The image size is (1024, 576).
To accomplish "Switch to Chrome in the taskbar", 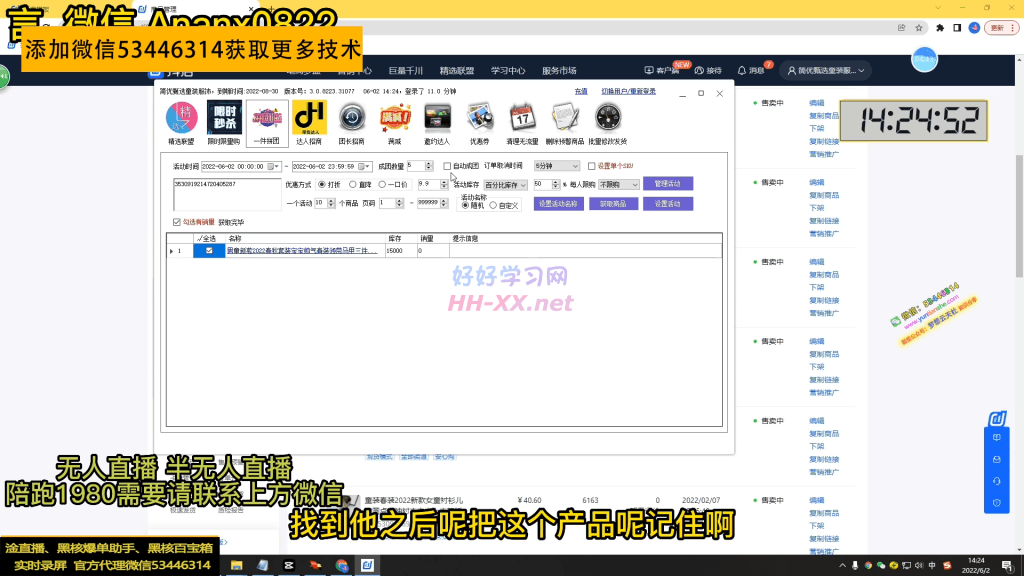I will pyautogui.click(x=342, y=566).
